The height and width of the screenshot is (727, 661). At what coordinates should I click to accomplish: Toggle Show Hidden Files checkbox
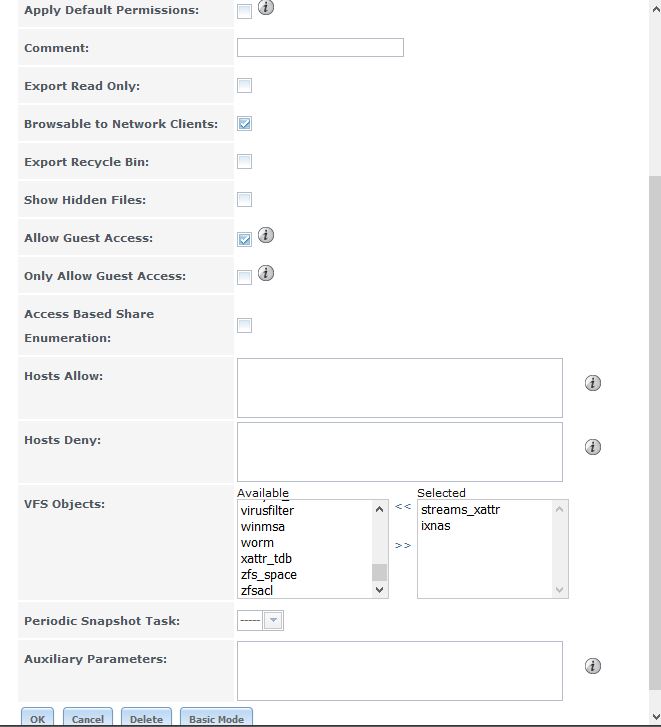[x=244, y=200]
